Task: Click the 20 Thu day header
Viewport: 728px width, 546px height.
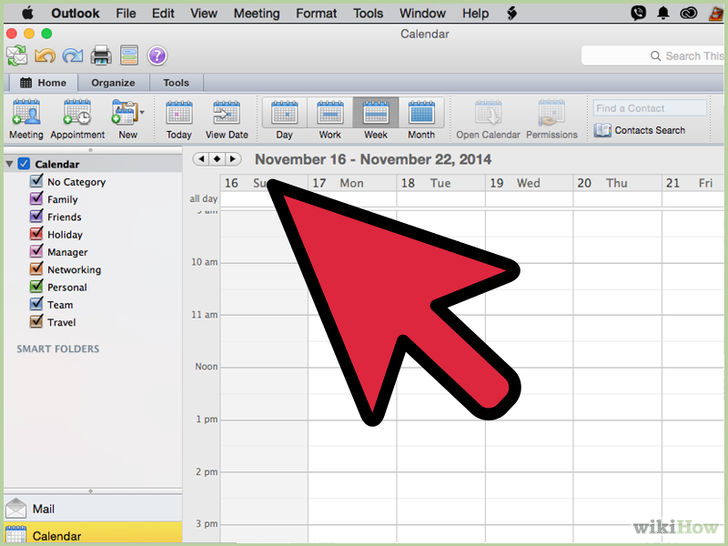Action: (x=617, y=183)
